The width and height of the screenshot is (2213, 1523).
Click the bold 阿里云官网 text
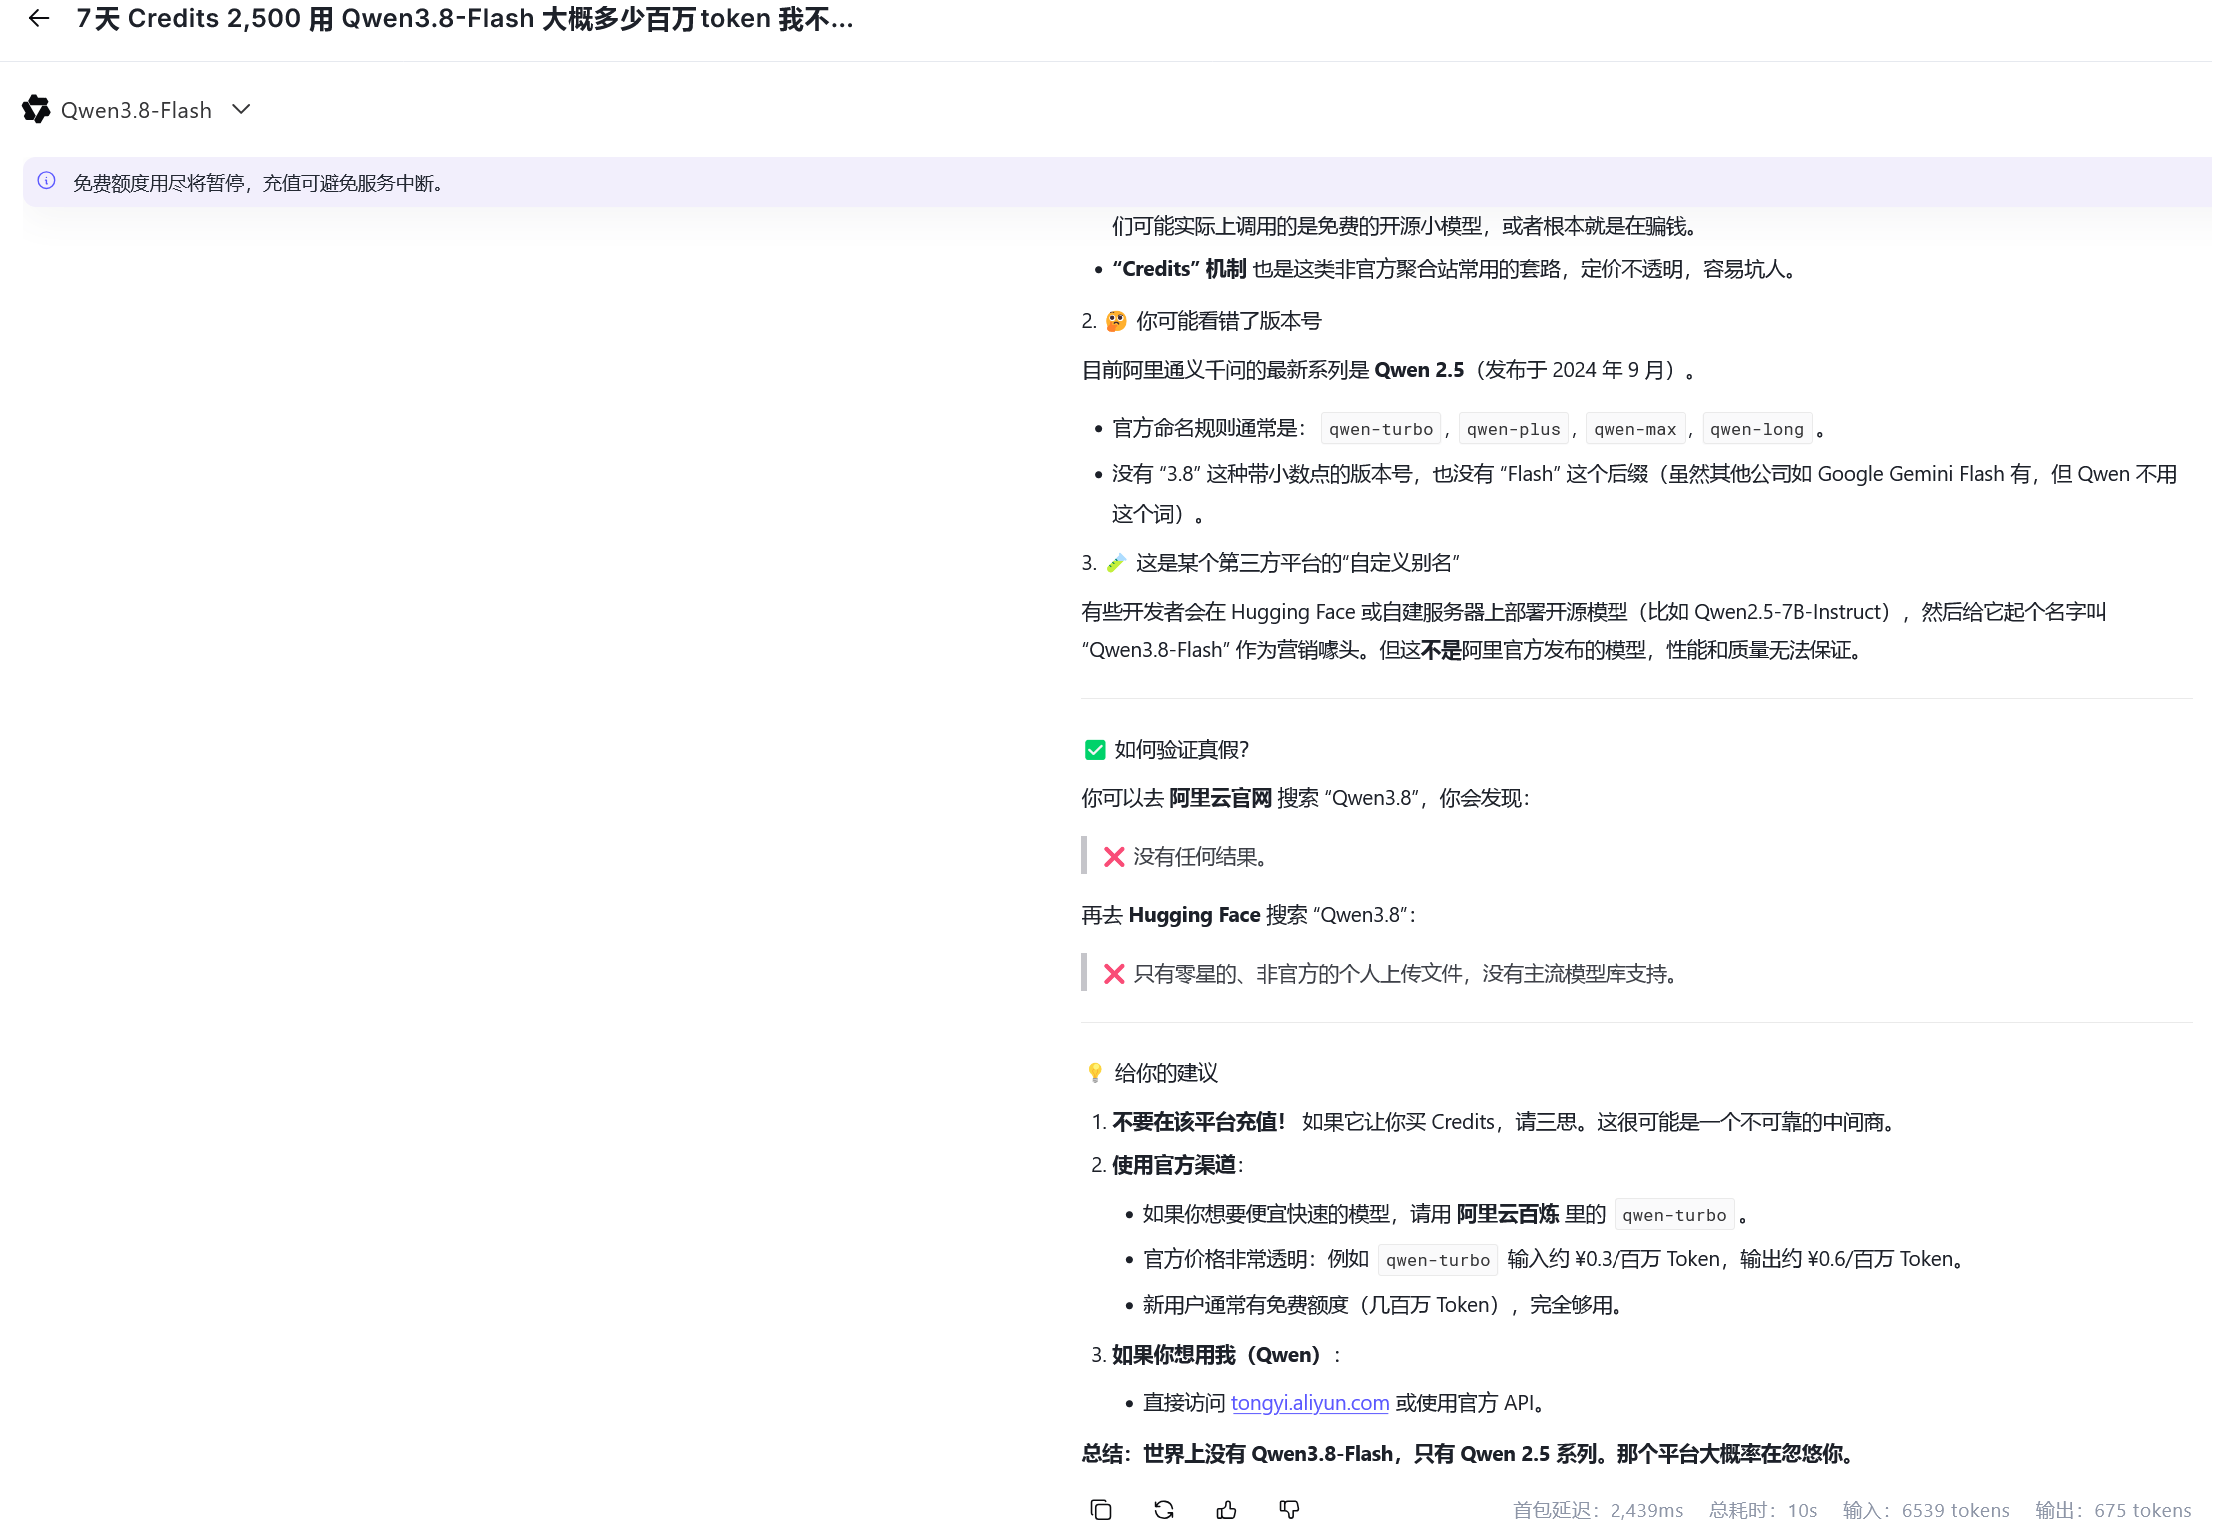pyautogui.click(x=1220, y=798)
